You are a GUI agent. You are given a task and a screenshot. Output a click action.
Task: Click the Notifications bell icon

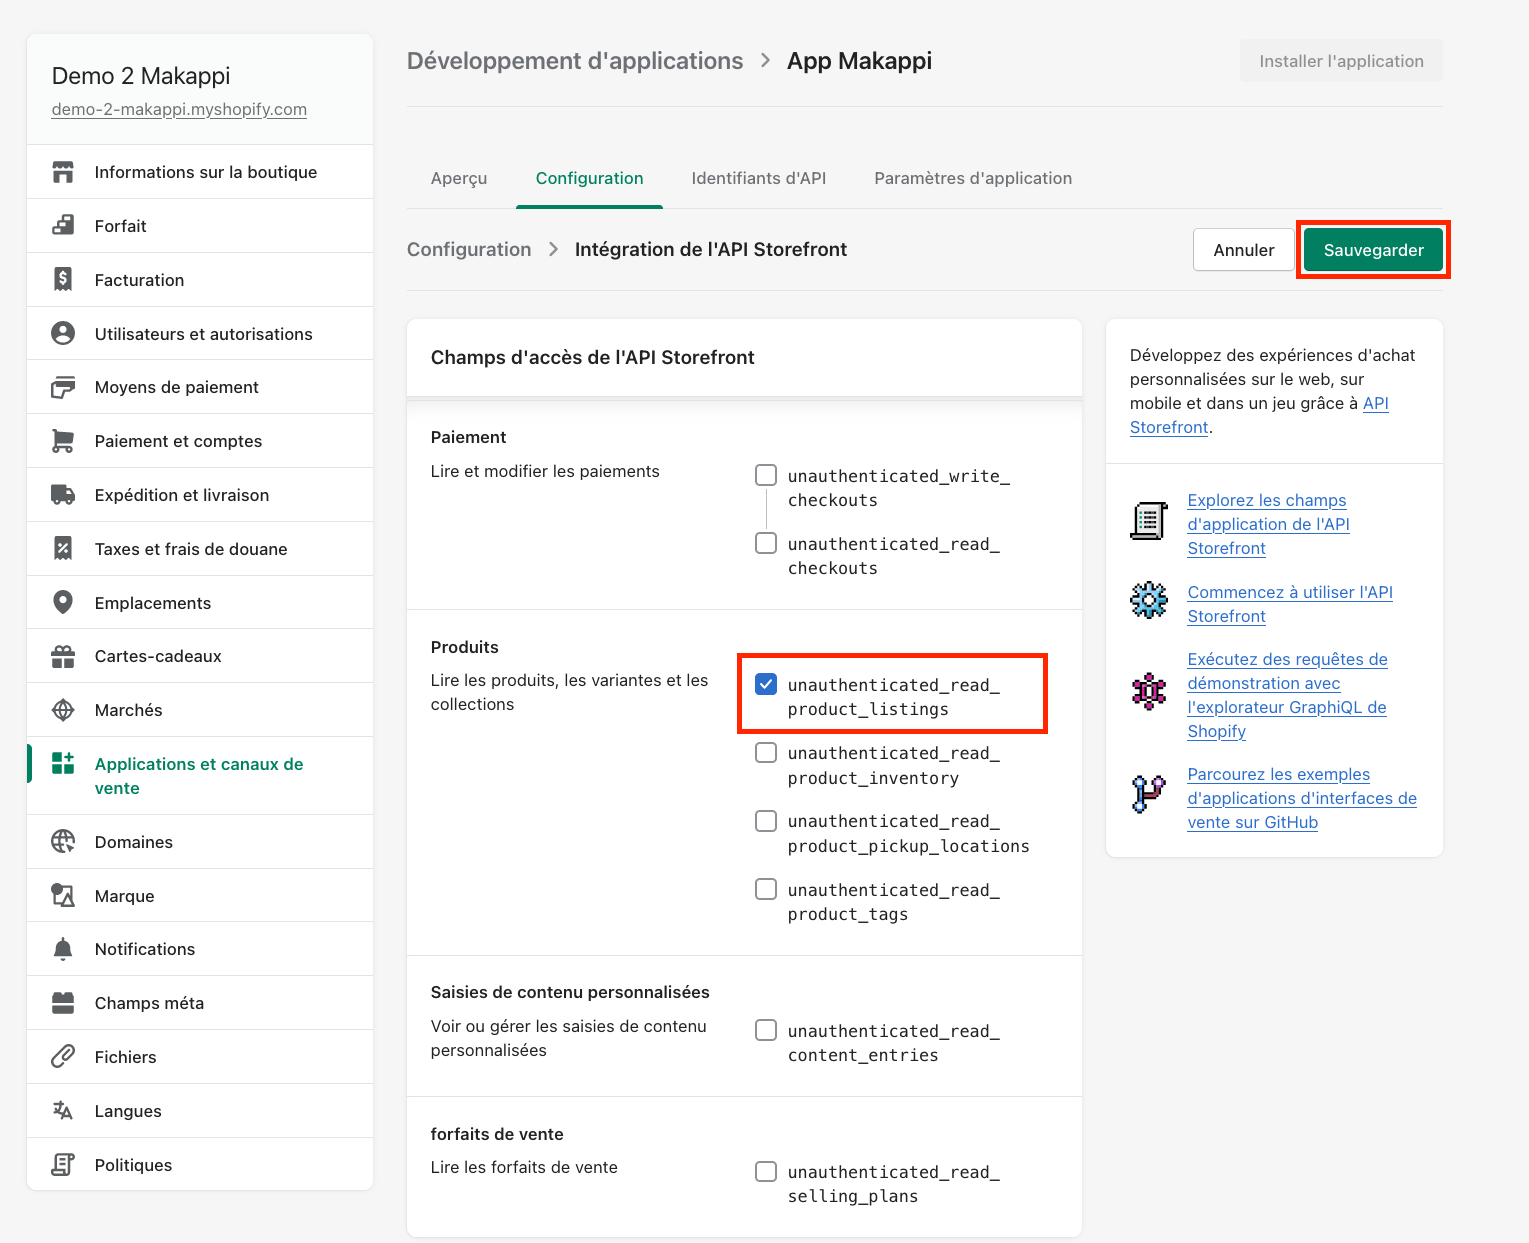(63, 949)
